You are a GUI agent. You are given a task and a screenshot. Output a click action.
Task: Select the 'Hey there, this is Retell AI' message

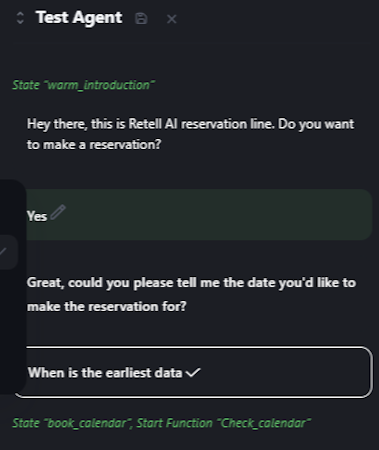190,134
